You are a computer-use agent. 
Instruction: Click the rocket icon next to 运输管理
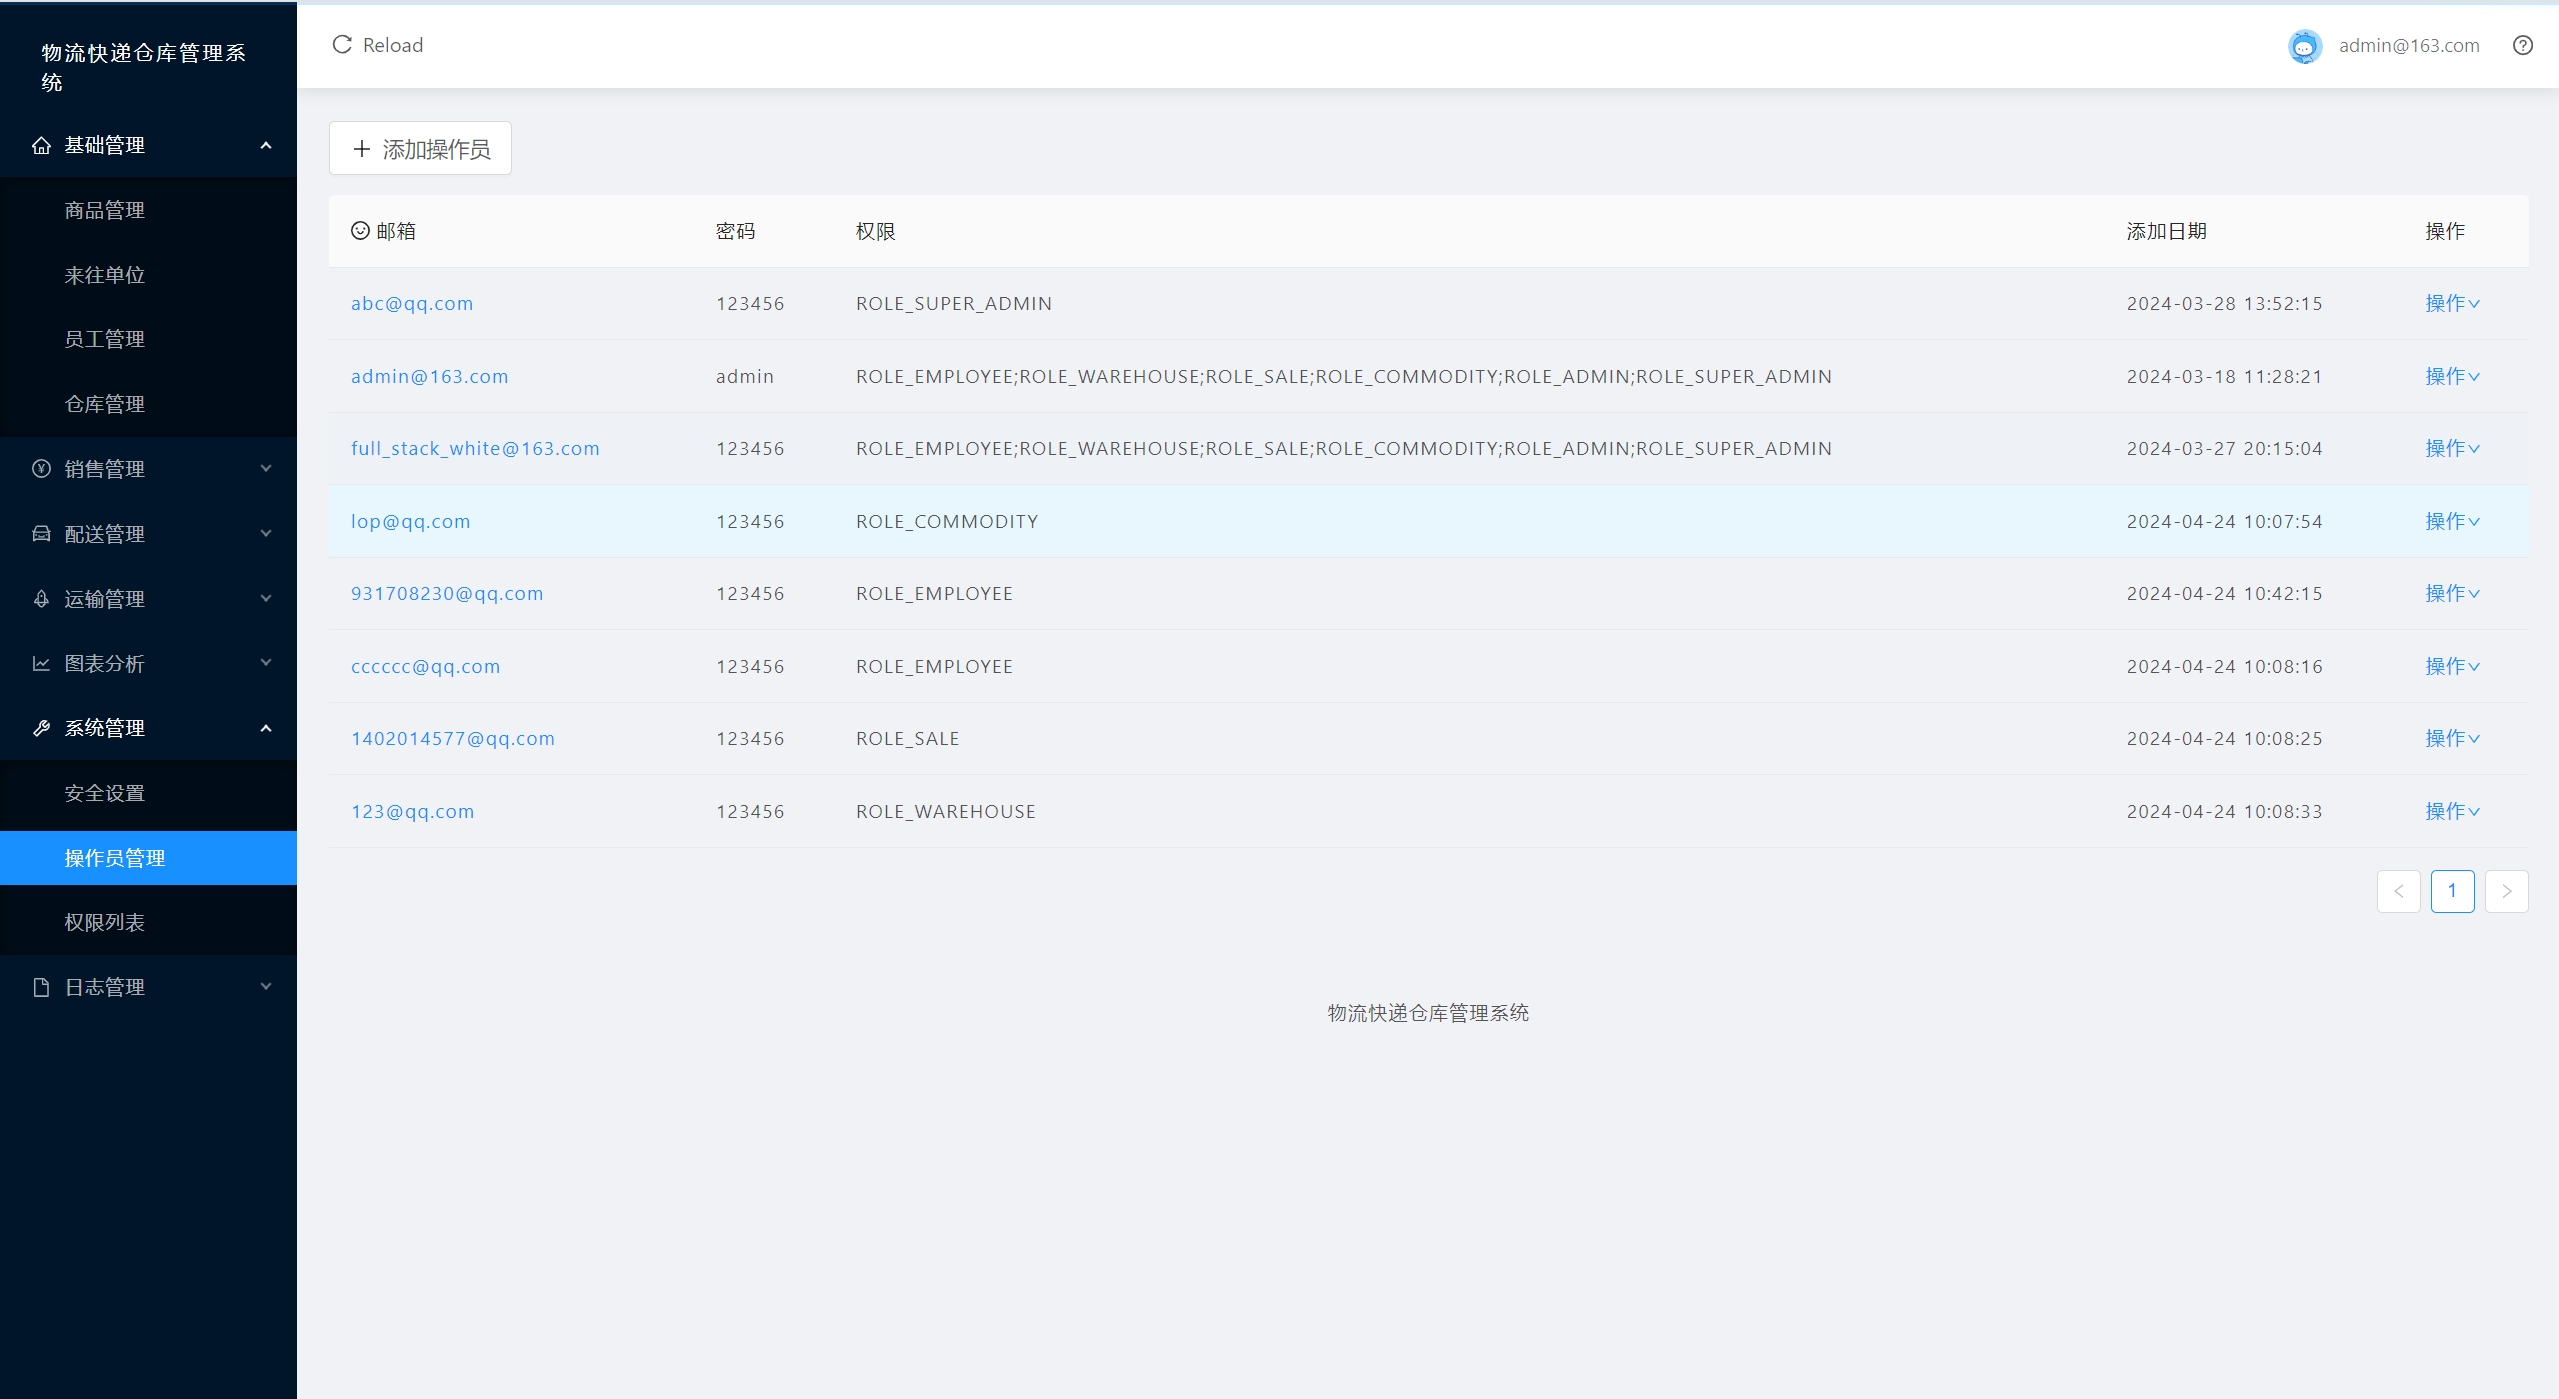click(x=41, y=599)
